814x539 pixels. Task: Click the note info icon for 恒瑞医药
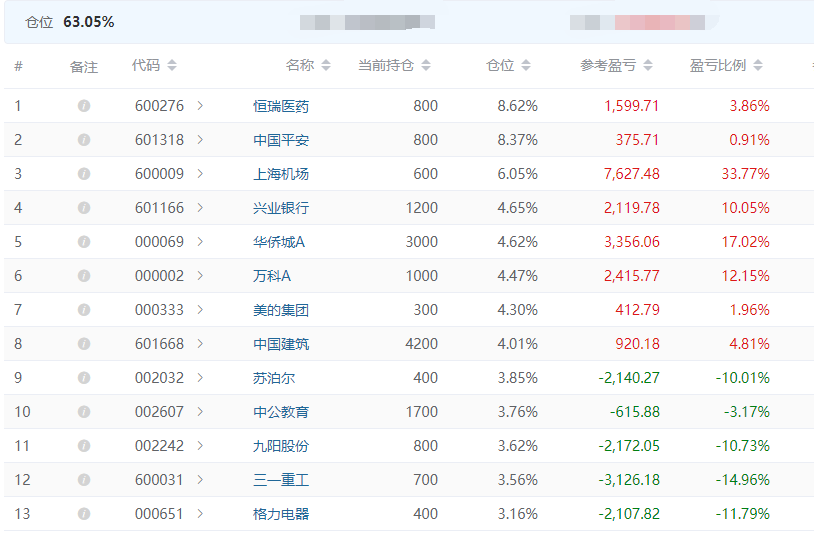(x=84, y=106)
